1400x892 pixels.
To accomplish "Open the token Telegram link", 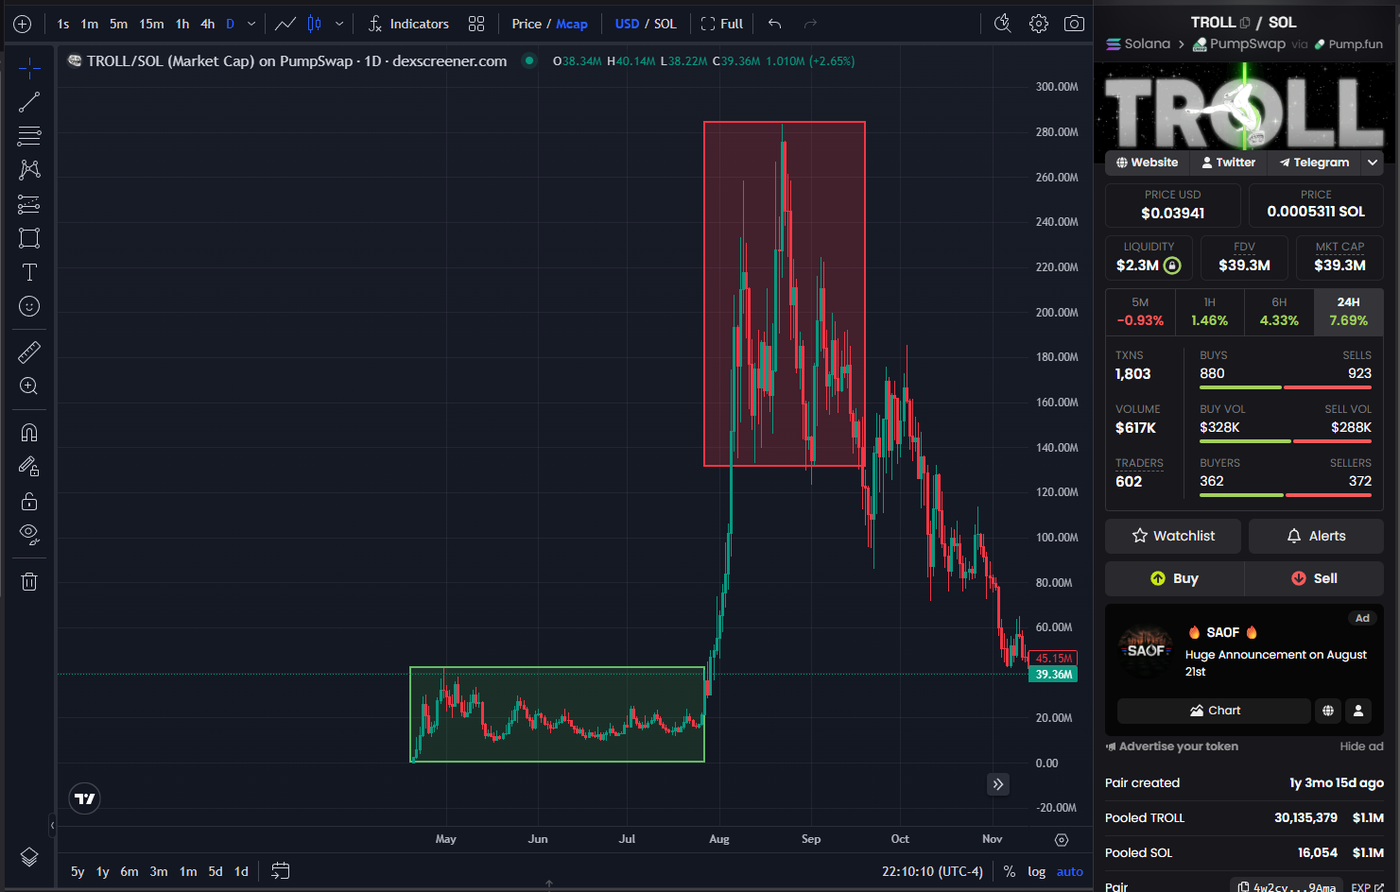I will tap(1313, 162).
